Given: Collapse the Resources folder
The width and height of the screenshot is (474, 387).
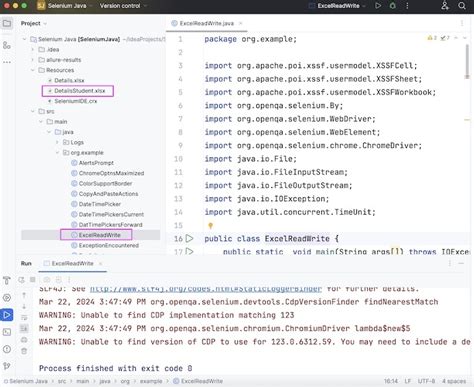Looking at the screenshot, I should pyautogui.click(x=33, y=70).
